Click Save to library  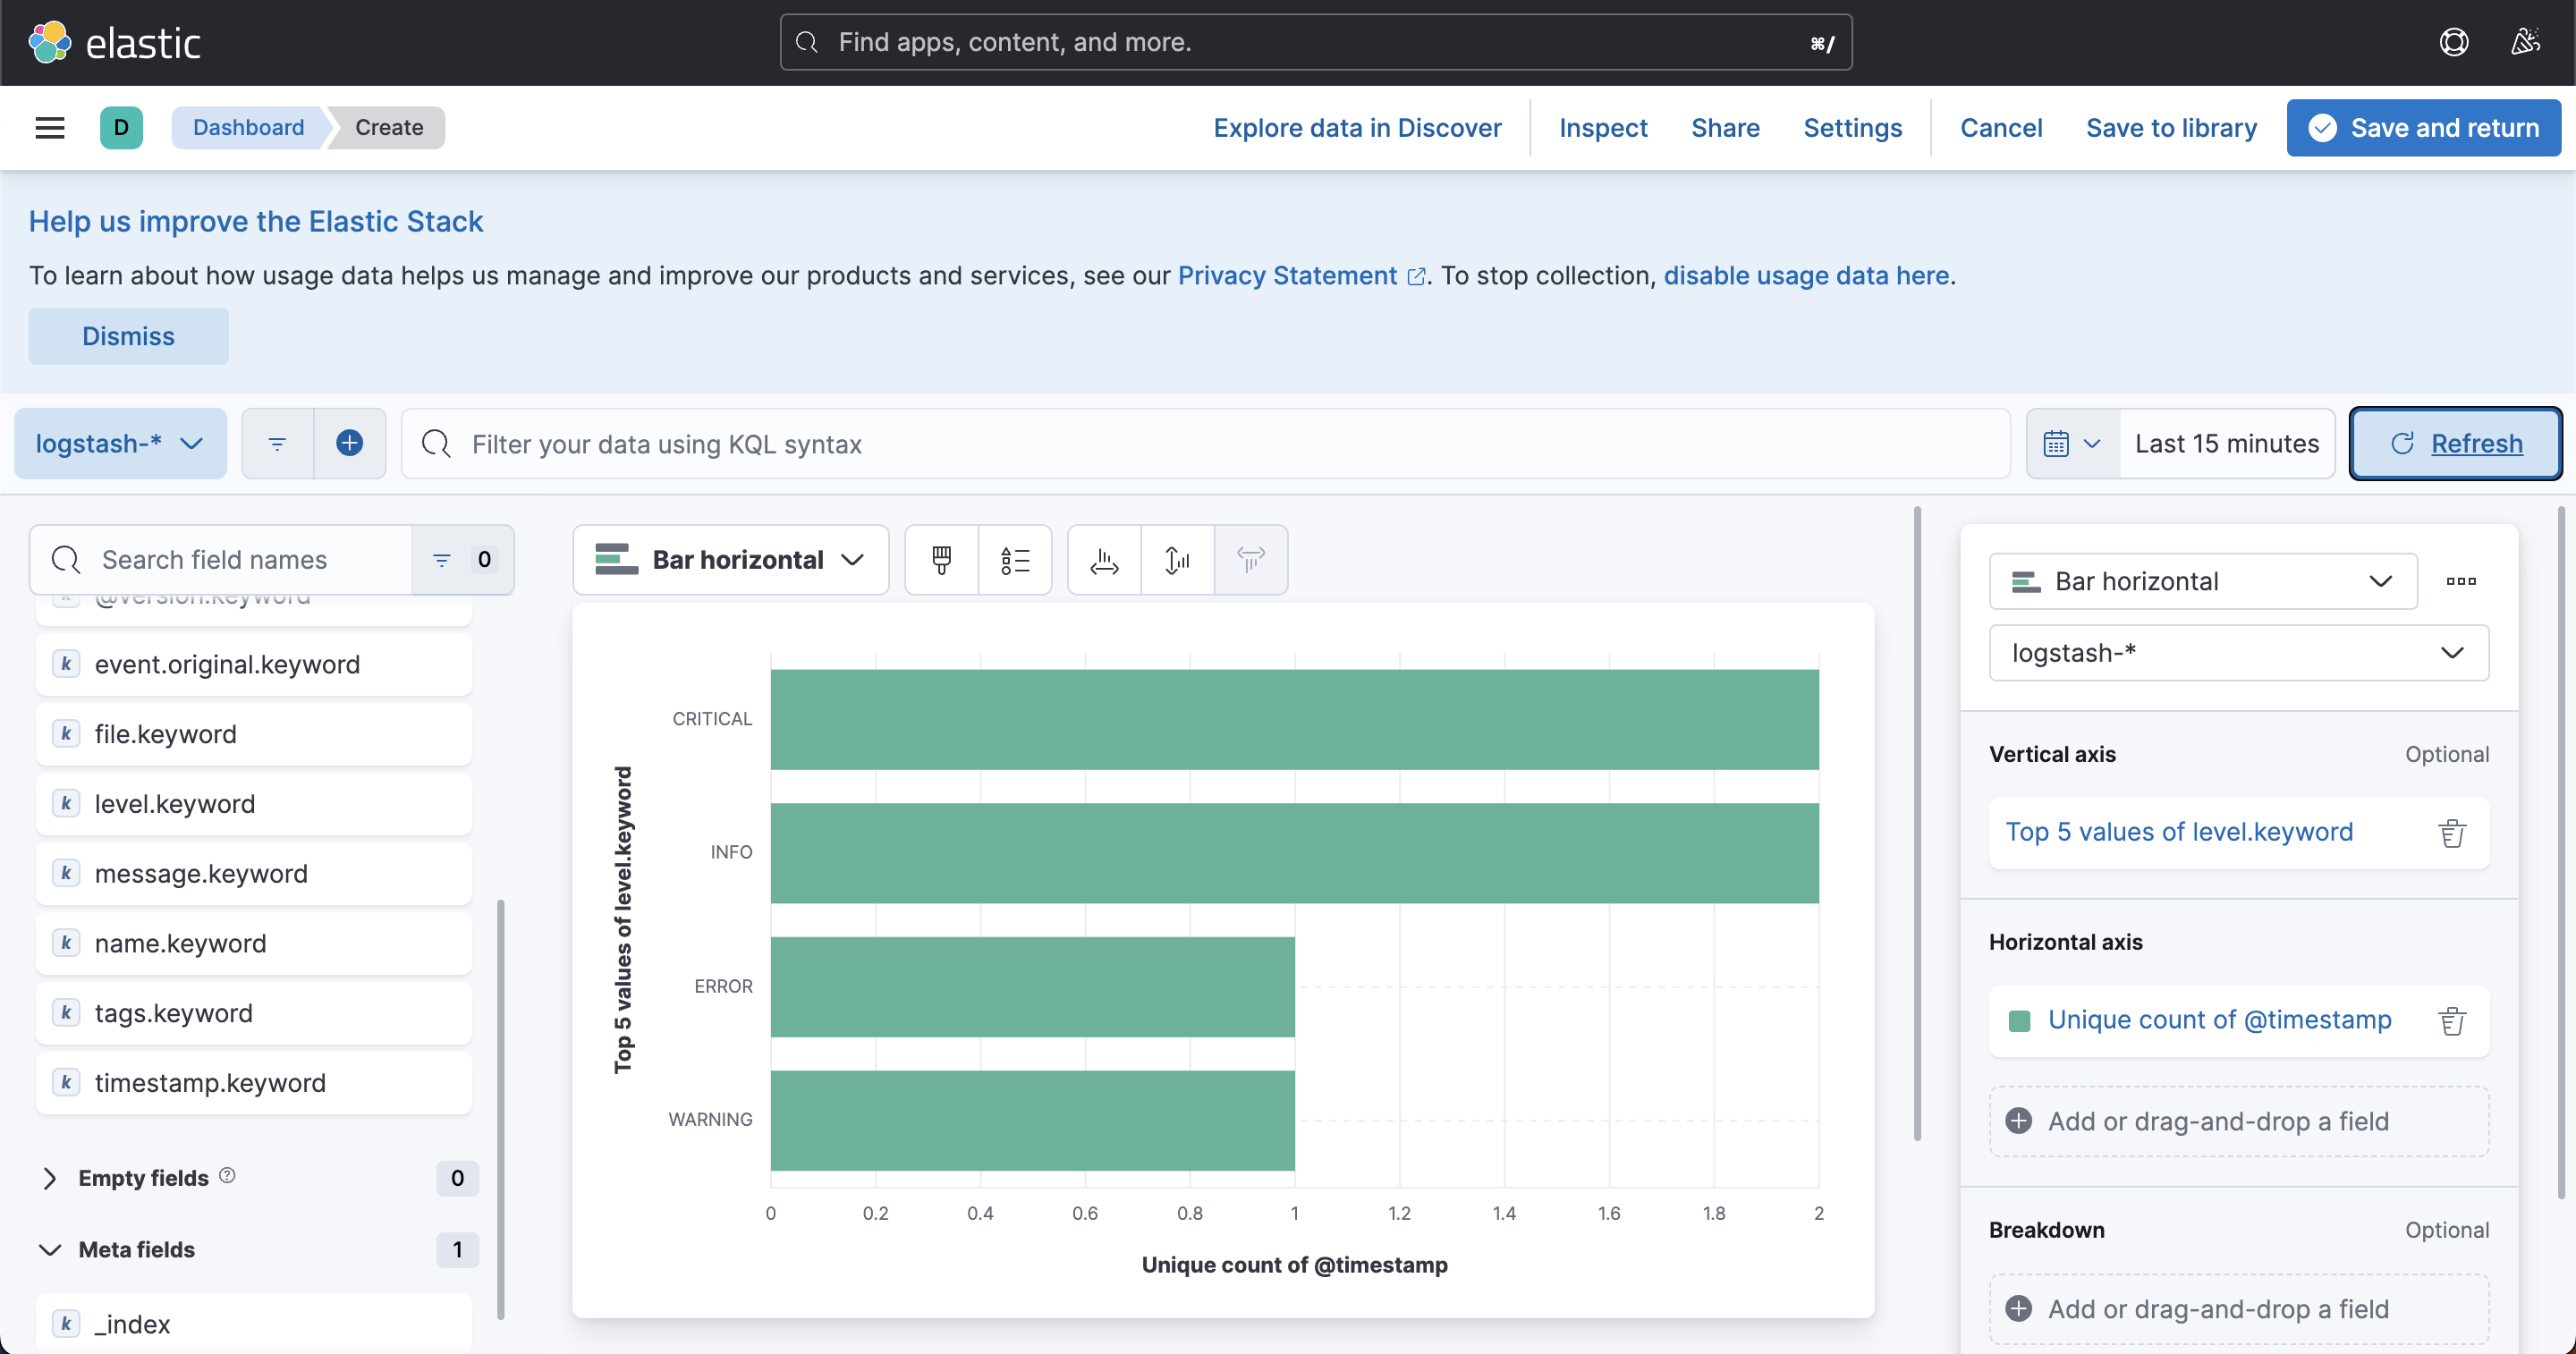coord(2171,128)
